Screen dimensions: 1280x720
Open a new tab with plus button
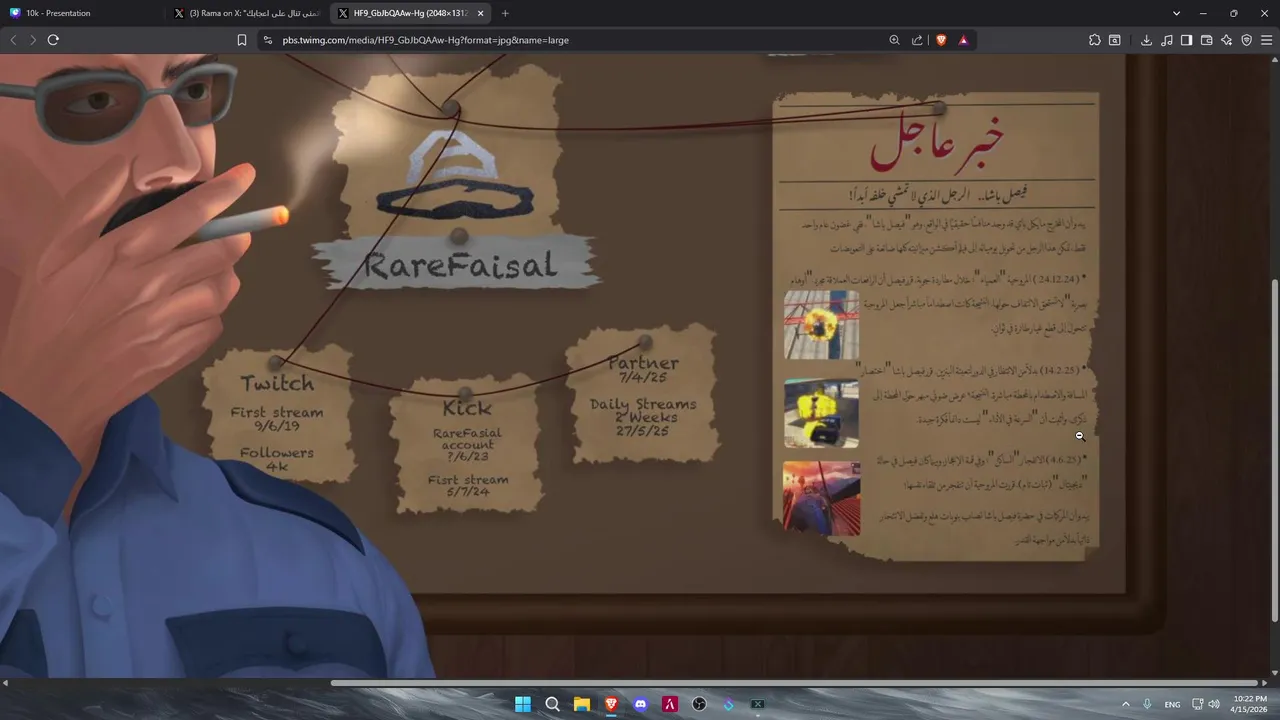pos(505,13)
